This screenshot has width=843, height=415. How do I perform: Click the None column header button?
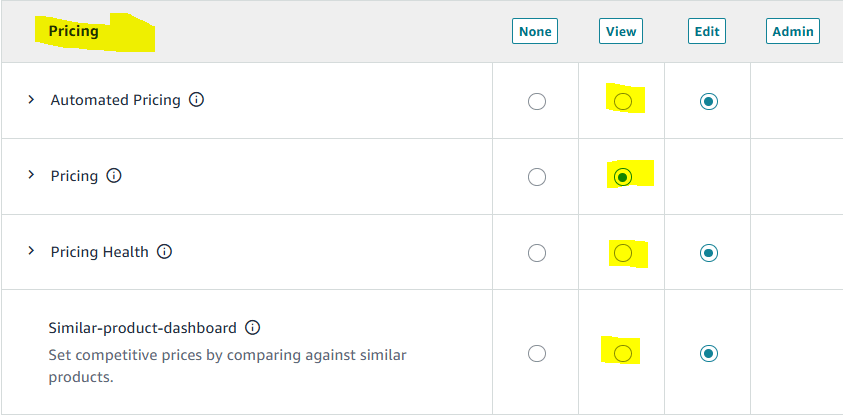click(535, 32)
